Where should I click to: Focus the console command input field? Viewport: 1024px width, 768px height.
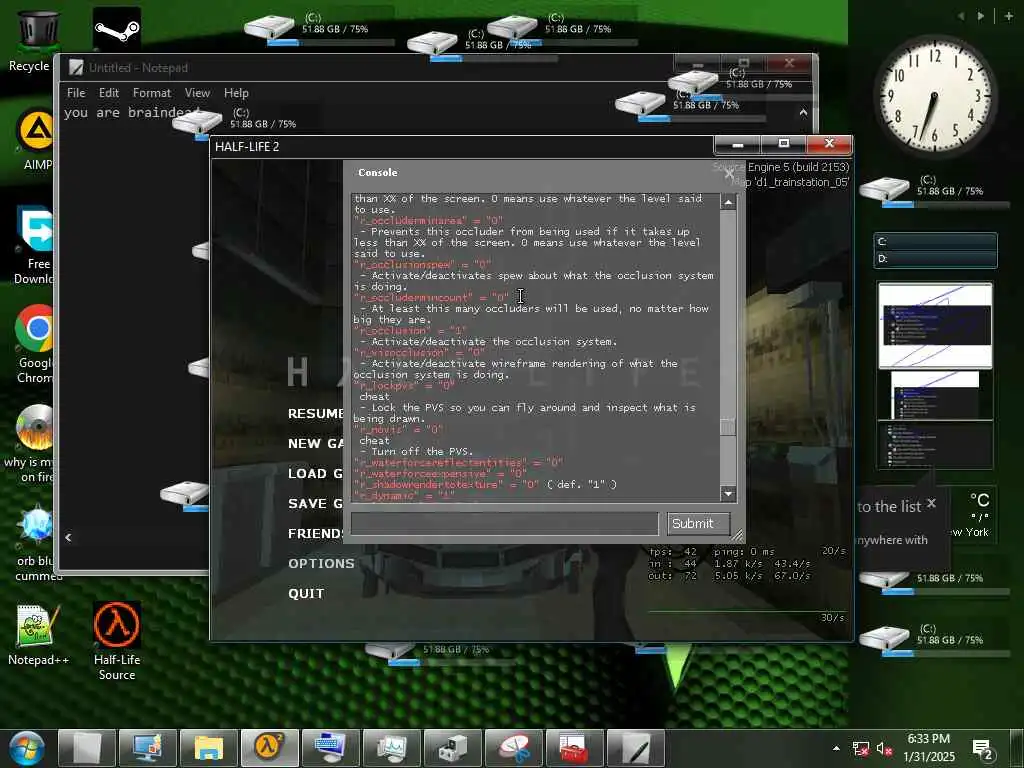pyautogui.click(x=504, y=523)
